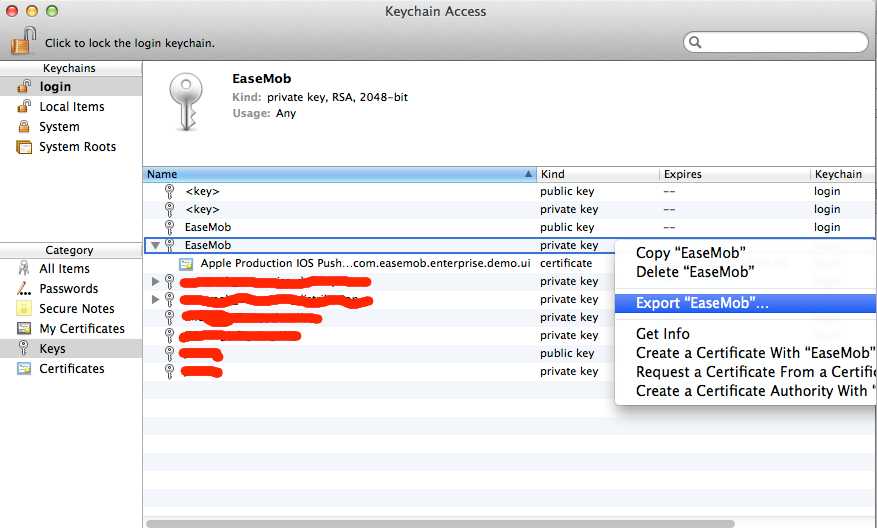Click the horizontal scrollbar at bottom of list
This screenshot has width=877, height=528.
pyautogui.click(x=440, y=524)
